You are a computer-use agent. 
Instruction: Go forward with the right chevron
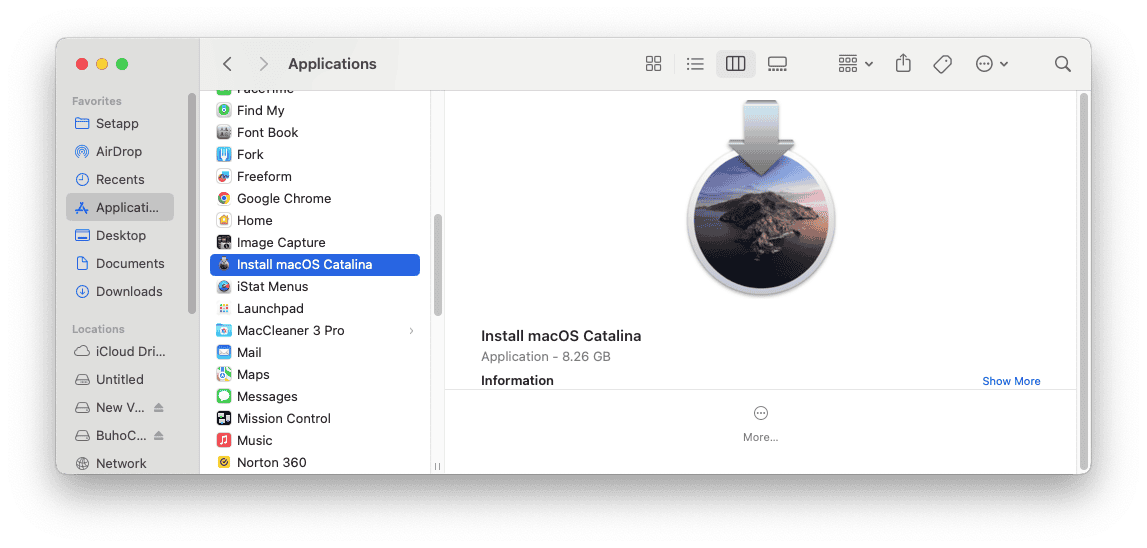[x=263, y=64]
